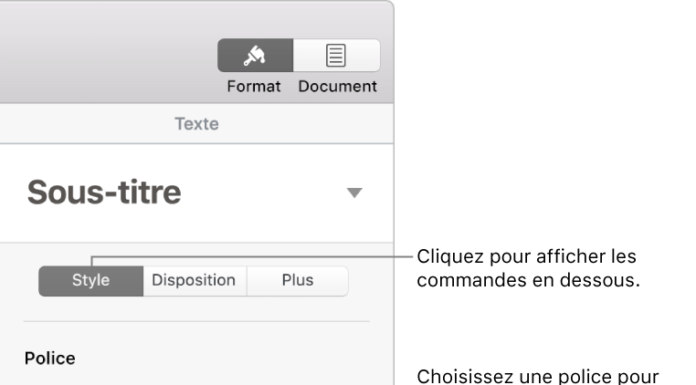
Task: Click the Police section label
Action: coord(50,358)
